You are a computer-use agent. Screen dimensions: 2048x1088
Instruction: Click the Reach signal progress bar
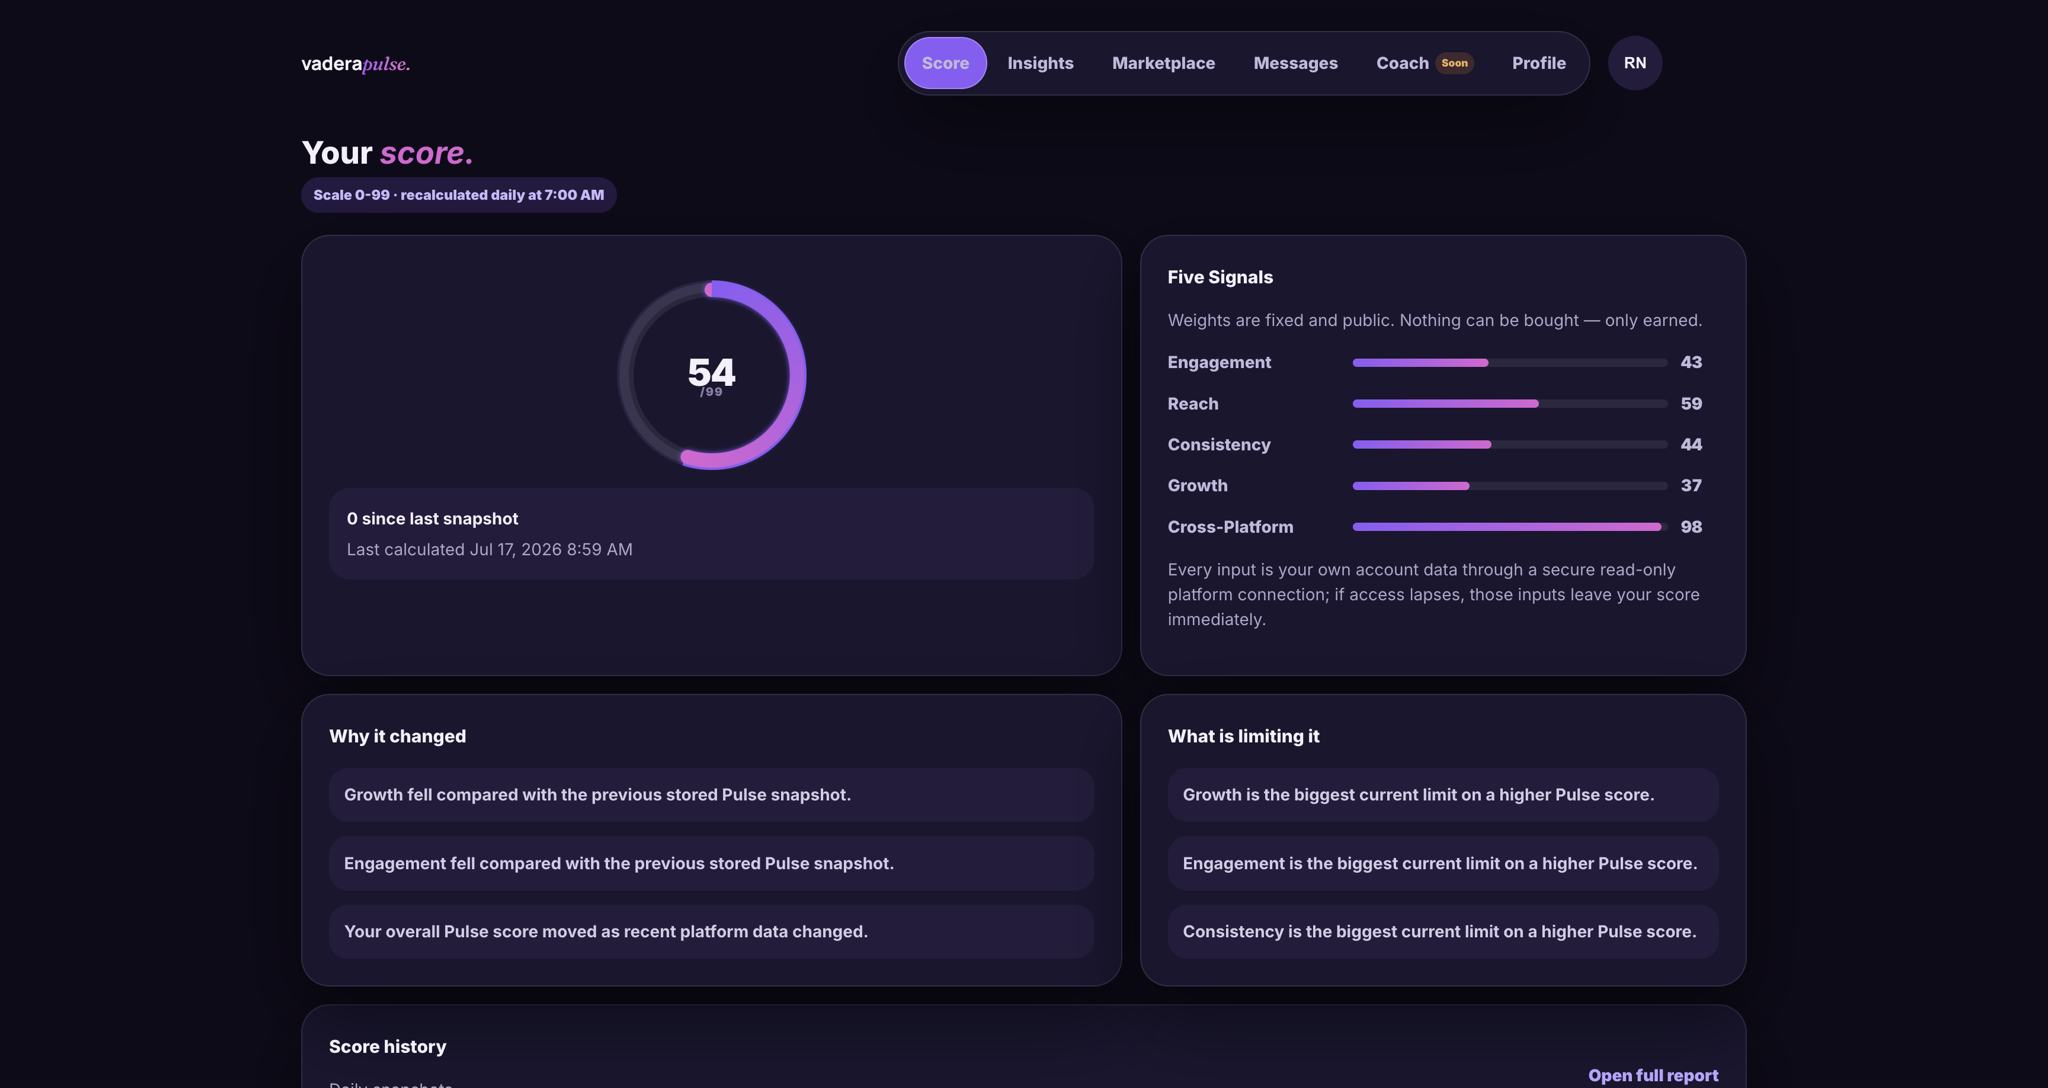coord(1509,404)
